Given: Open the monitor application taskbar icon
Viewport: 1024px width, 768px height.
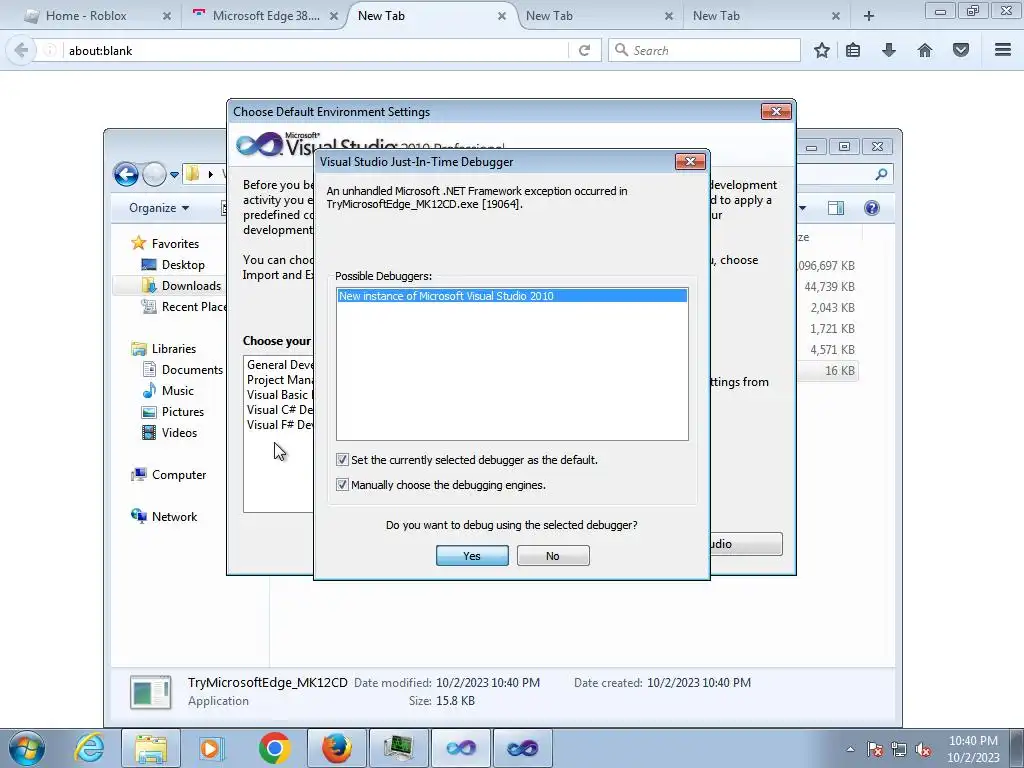Looking at the screenshot, I should pos(399,748).
